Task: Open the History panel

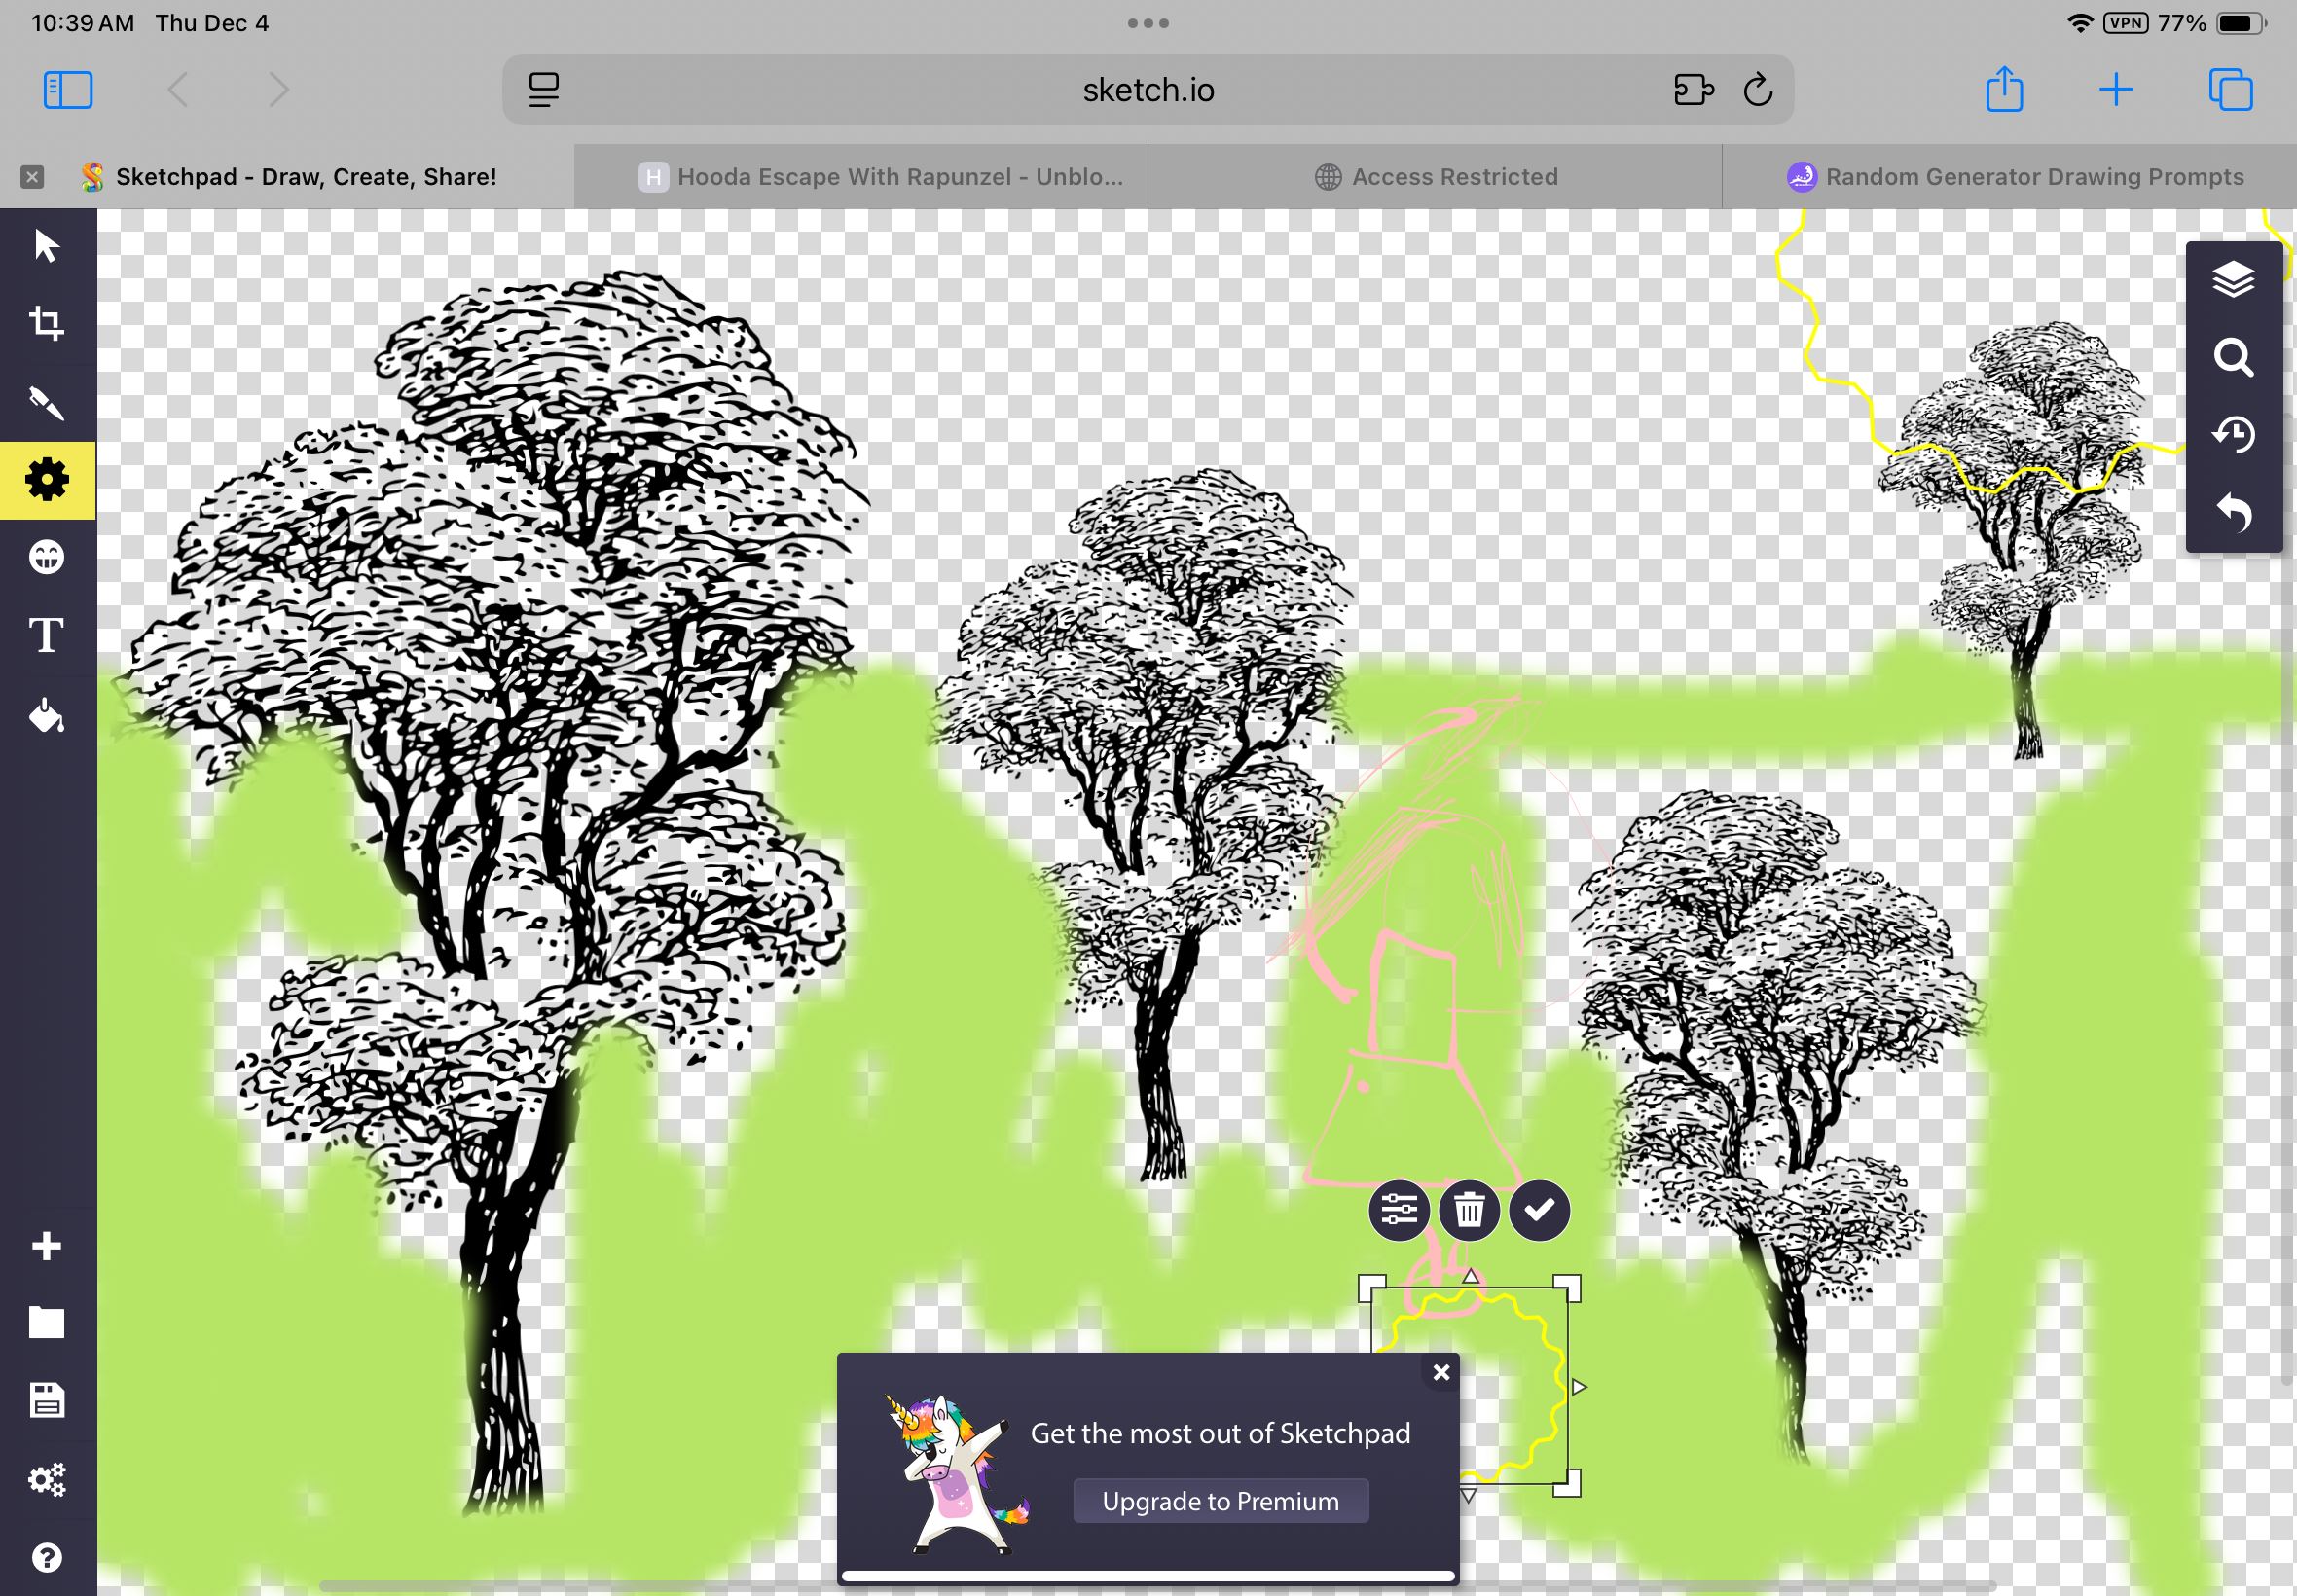Action: 2233,435
